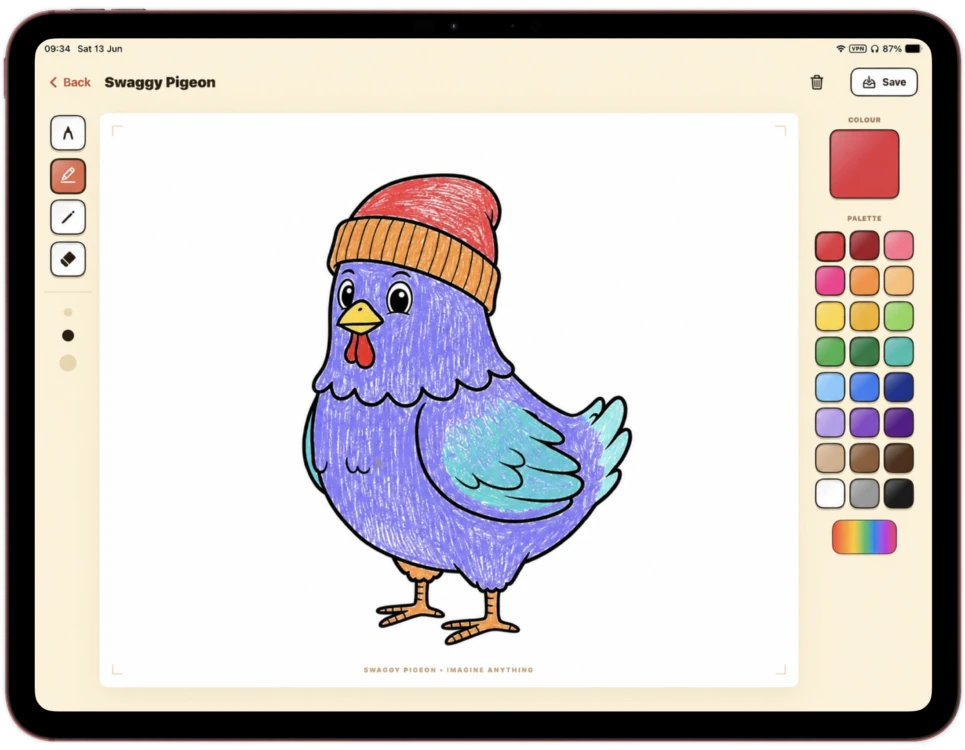This screenshot has width=965, height=750.
Task: Pick the medium blue swatch
Action: 864,387
